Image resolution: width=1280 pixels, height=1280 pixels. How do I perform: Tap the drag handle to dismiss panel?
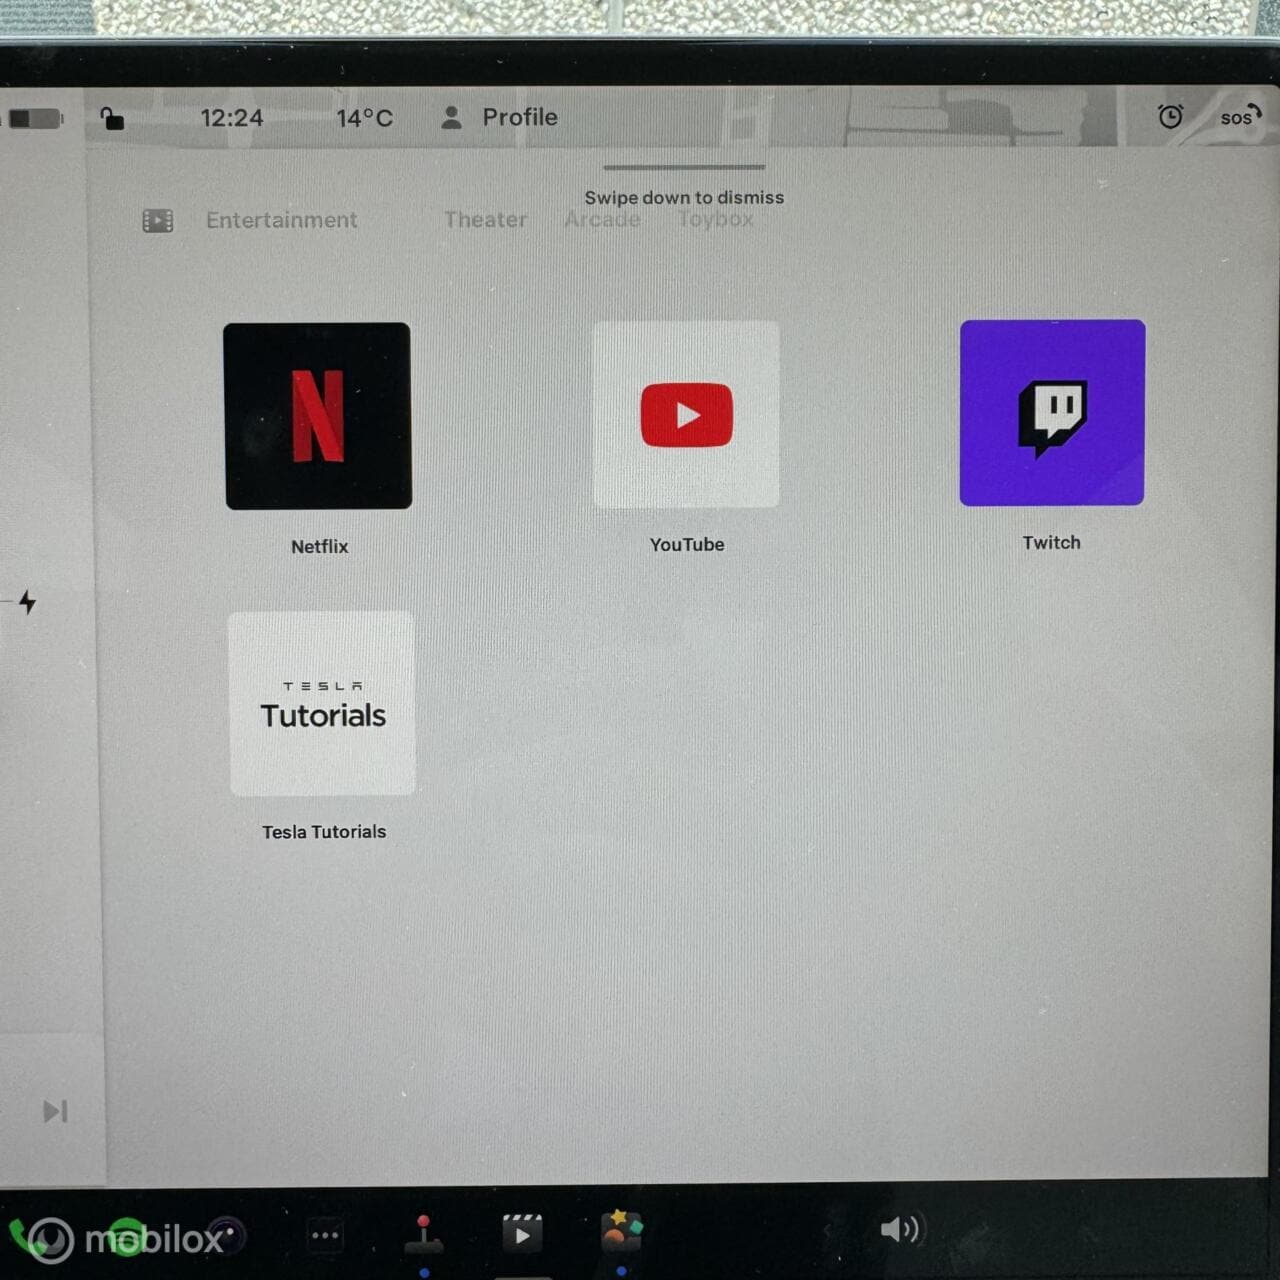point(684,167)
